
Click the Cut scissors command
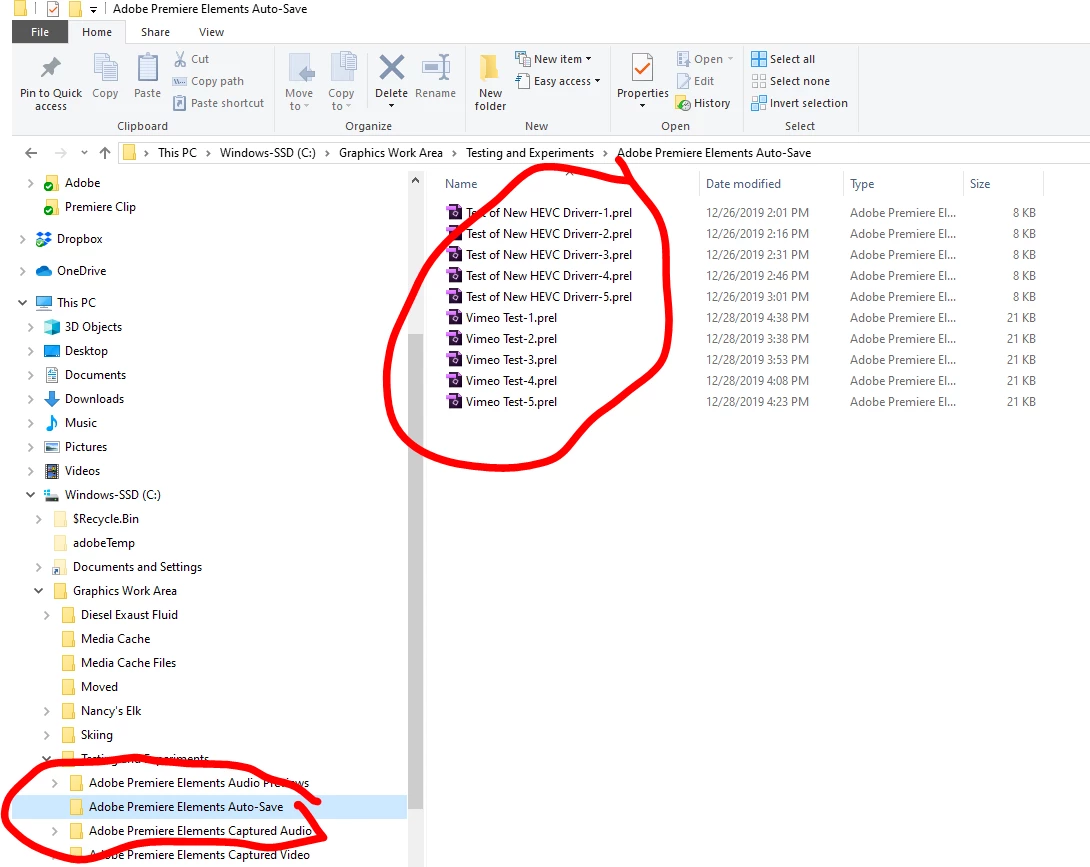click(191, 59)
